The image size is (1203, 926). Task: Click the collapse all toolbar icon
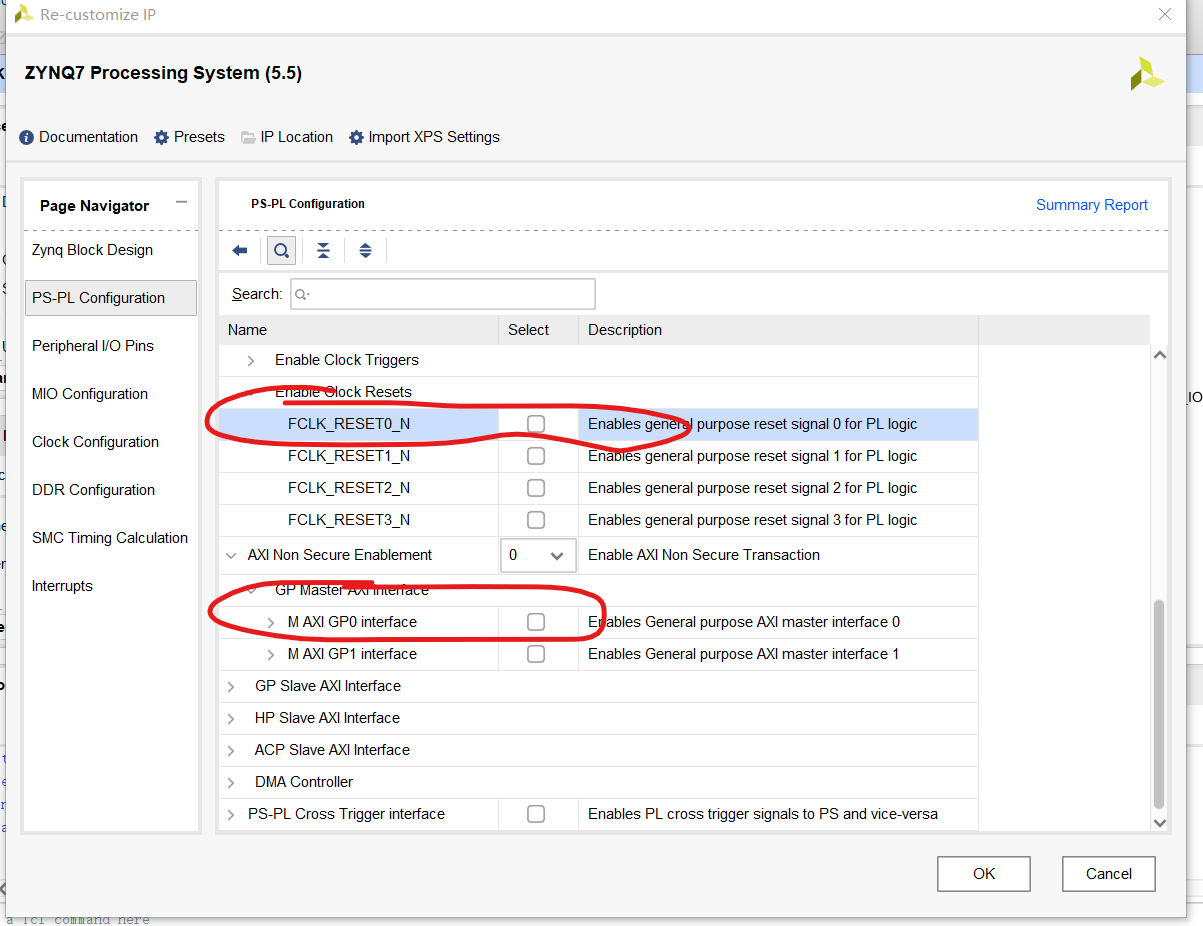(x=323, y=251)
